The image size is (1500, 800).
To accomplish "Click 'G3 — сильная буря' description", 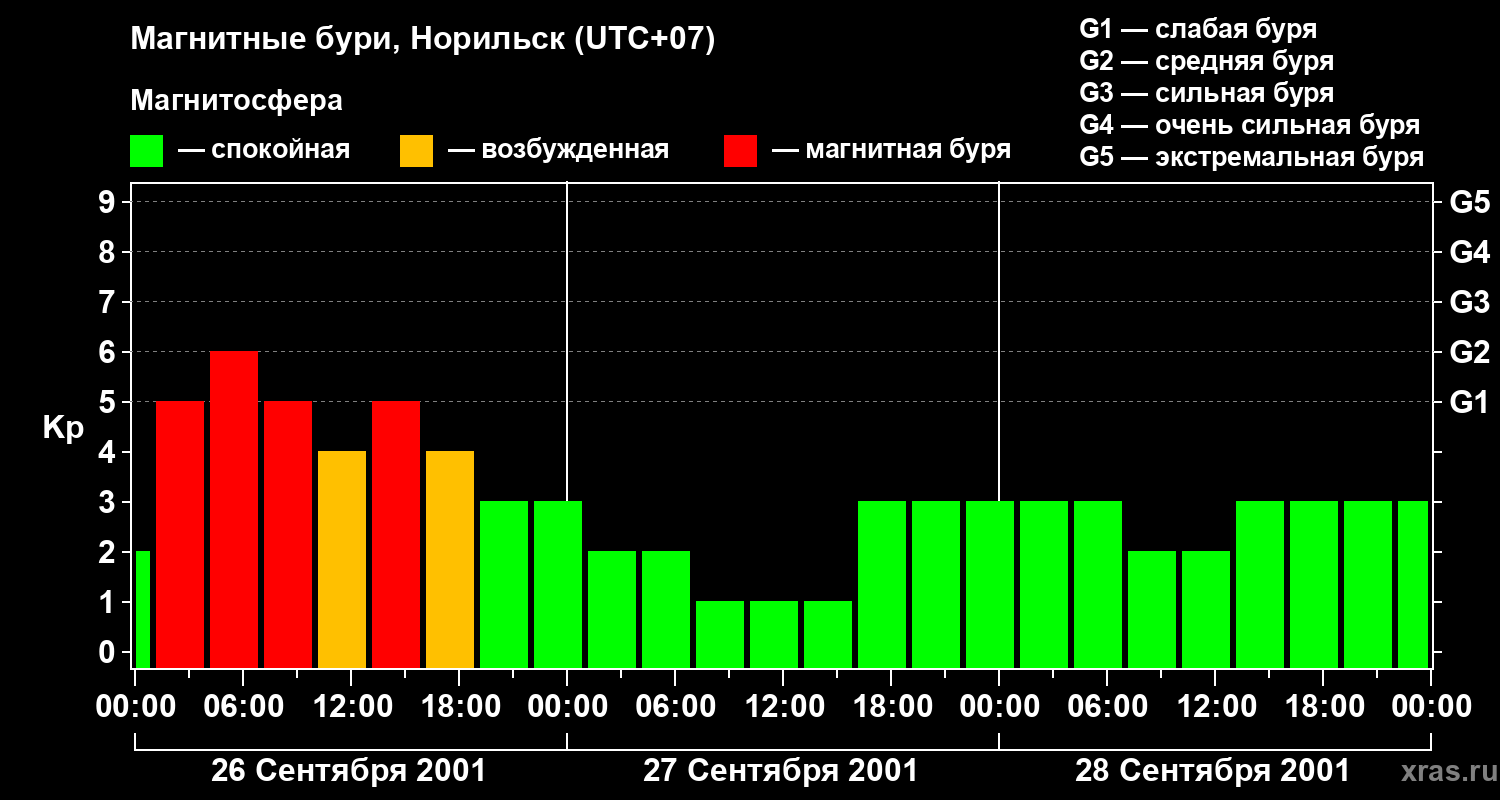I will click(1206, 93).
